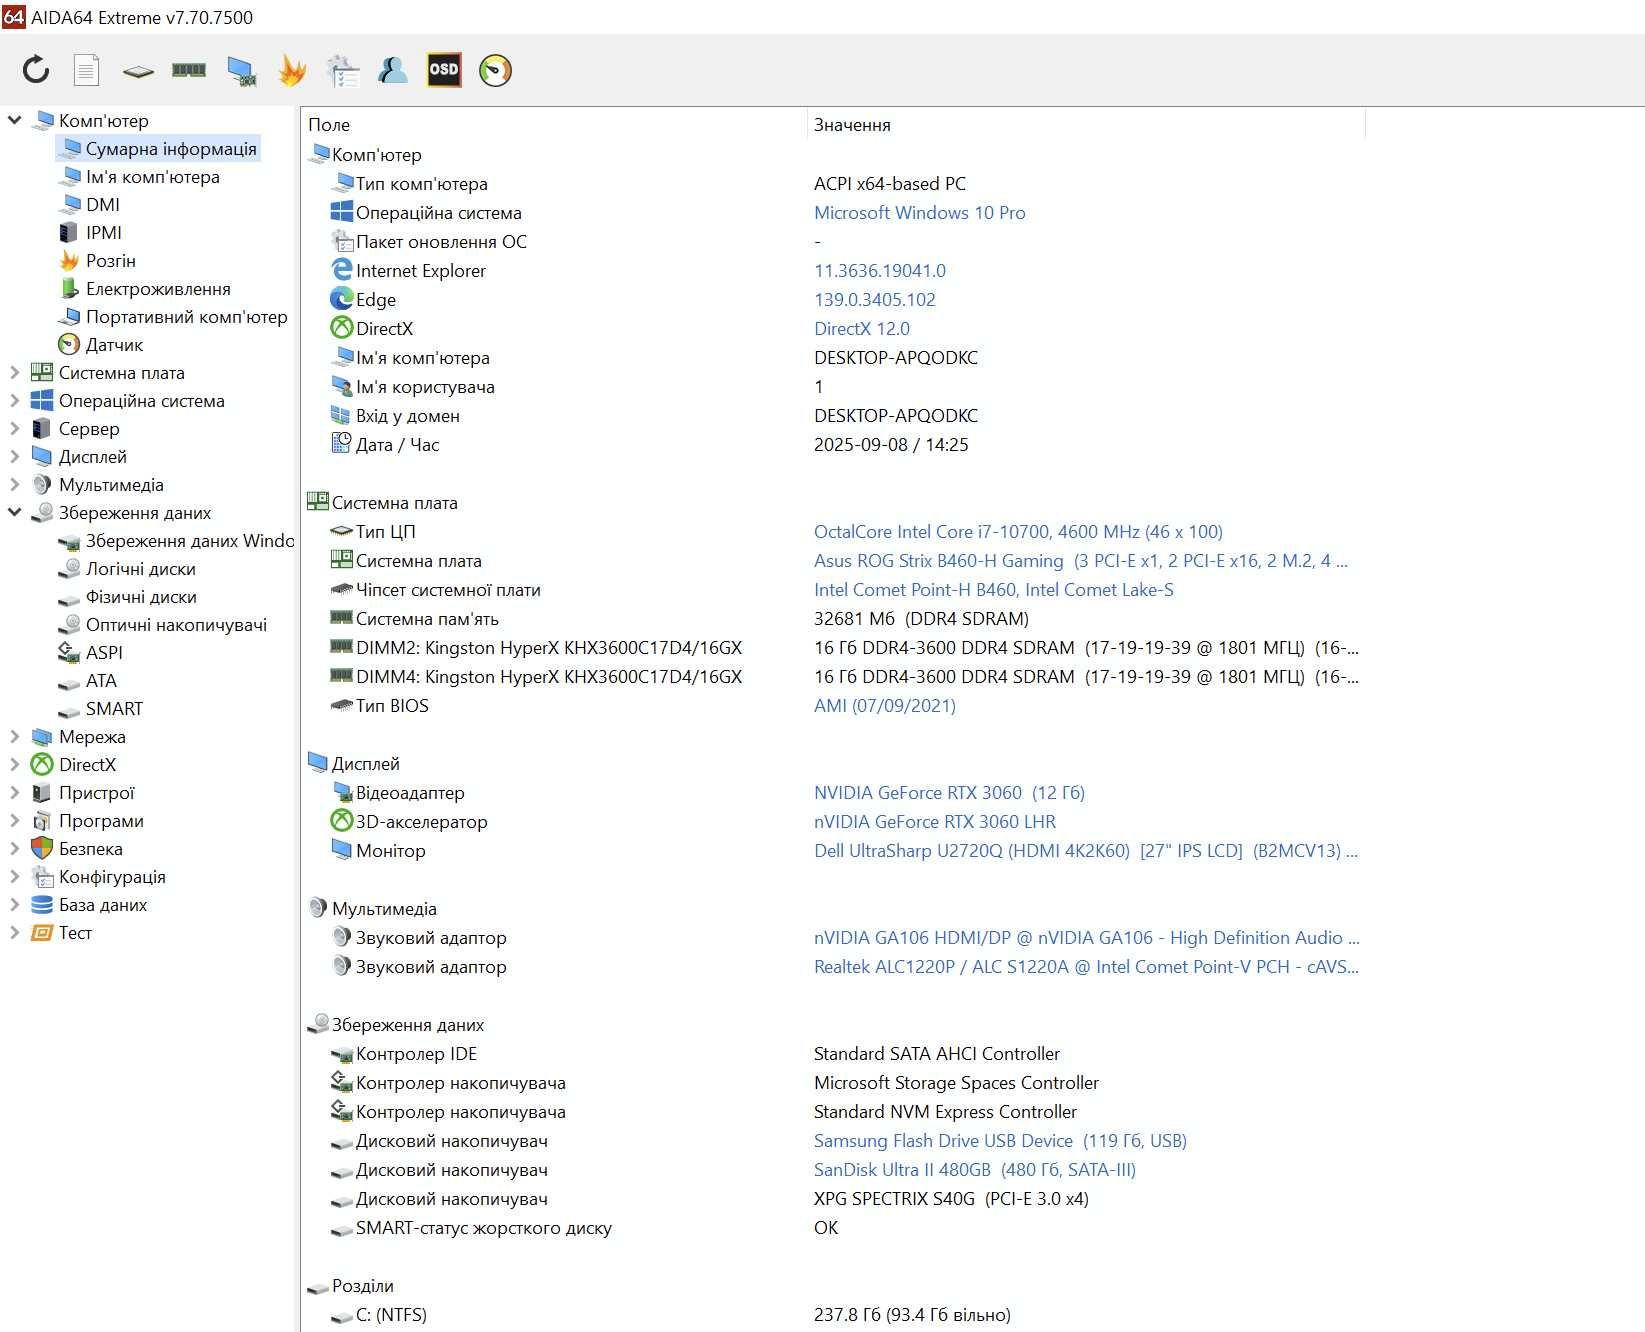Screen dimensions: 1645x1332
Task: Click the memory module toolbar icon
Action: pyautogui.click(x=189, y=70)
